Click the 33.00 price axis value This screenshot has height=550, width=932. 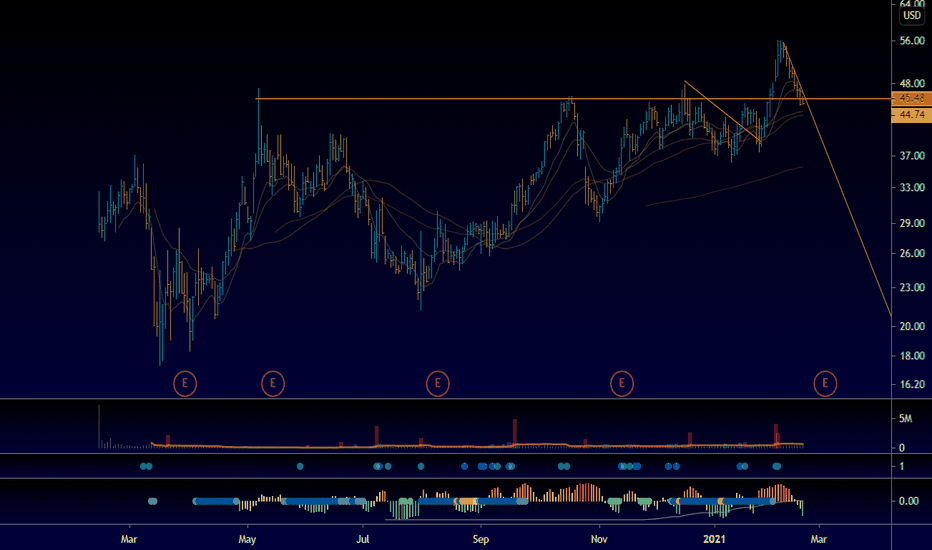[912, 187]
